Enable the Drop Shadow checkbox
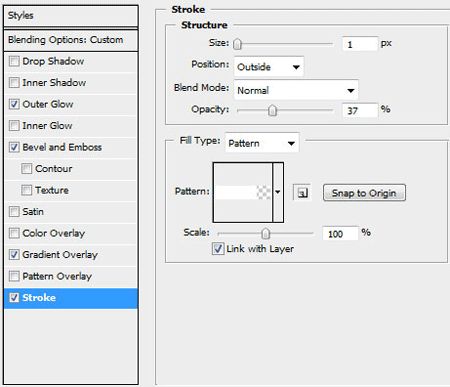This screenshot has width=450, height=387. pyautogui.click(x=14, y=61)
